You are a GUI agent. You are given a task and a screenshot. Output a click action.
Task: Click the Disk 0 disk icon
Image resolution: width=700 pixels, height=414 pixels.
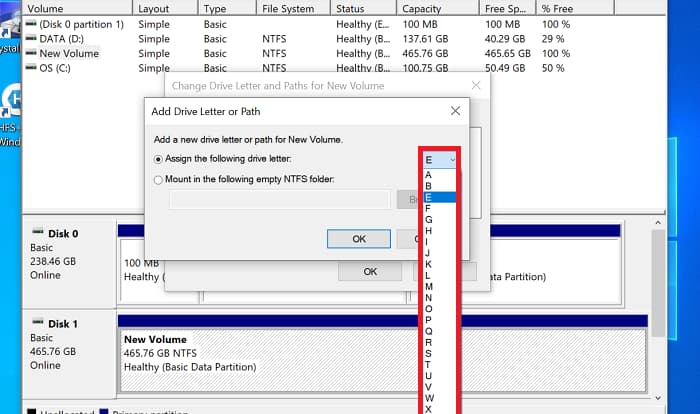click(x=37, y=233)
